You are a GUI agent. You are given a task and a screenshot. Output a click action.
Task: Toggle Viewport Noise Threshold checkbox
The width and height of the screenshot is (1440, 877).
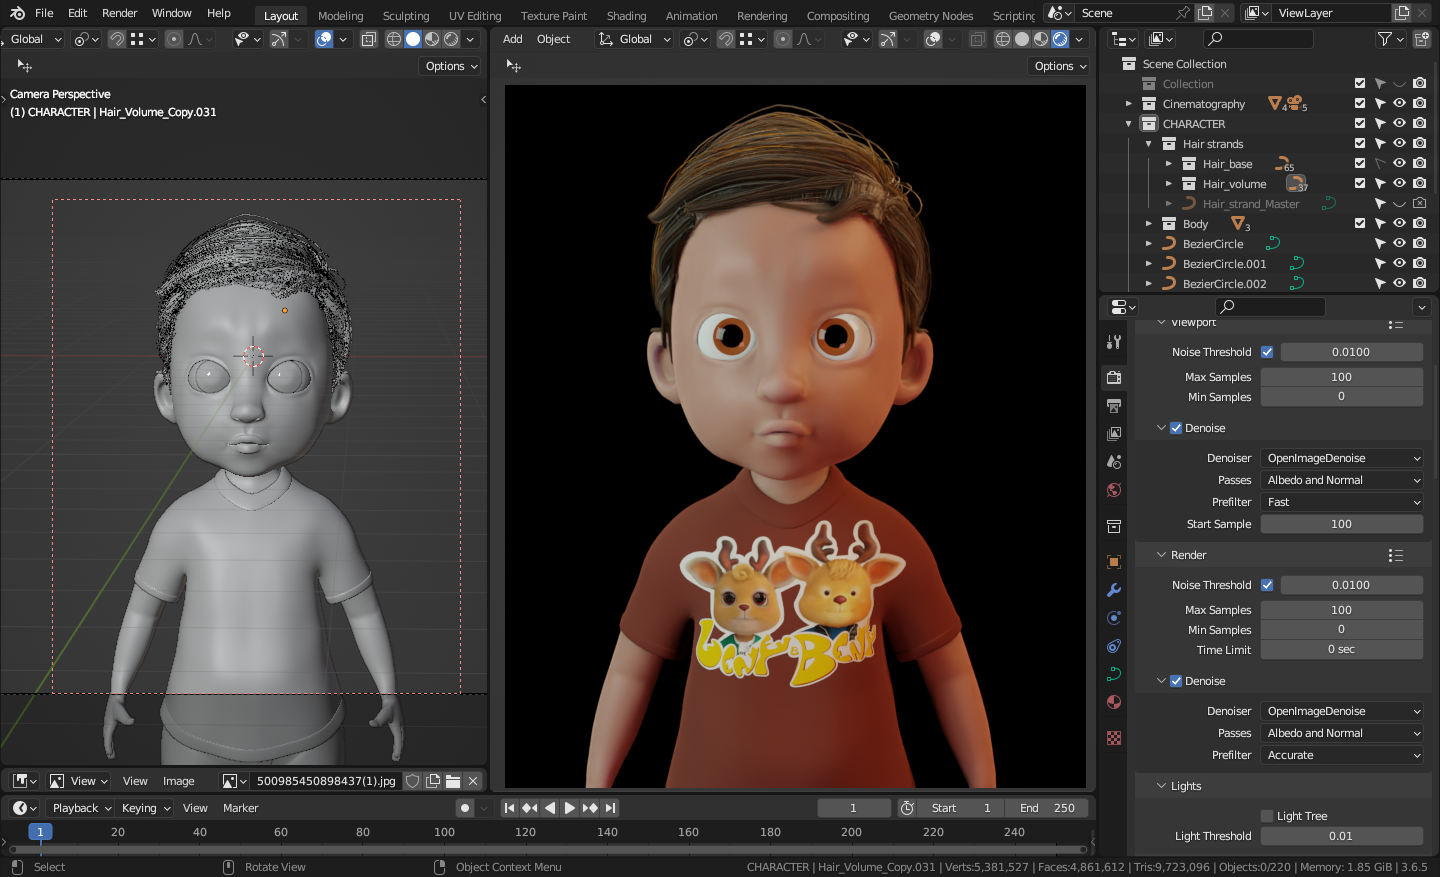pyautogui.click(x=1267, y=352)
